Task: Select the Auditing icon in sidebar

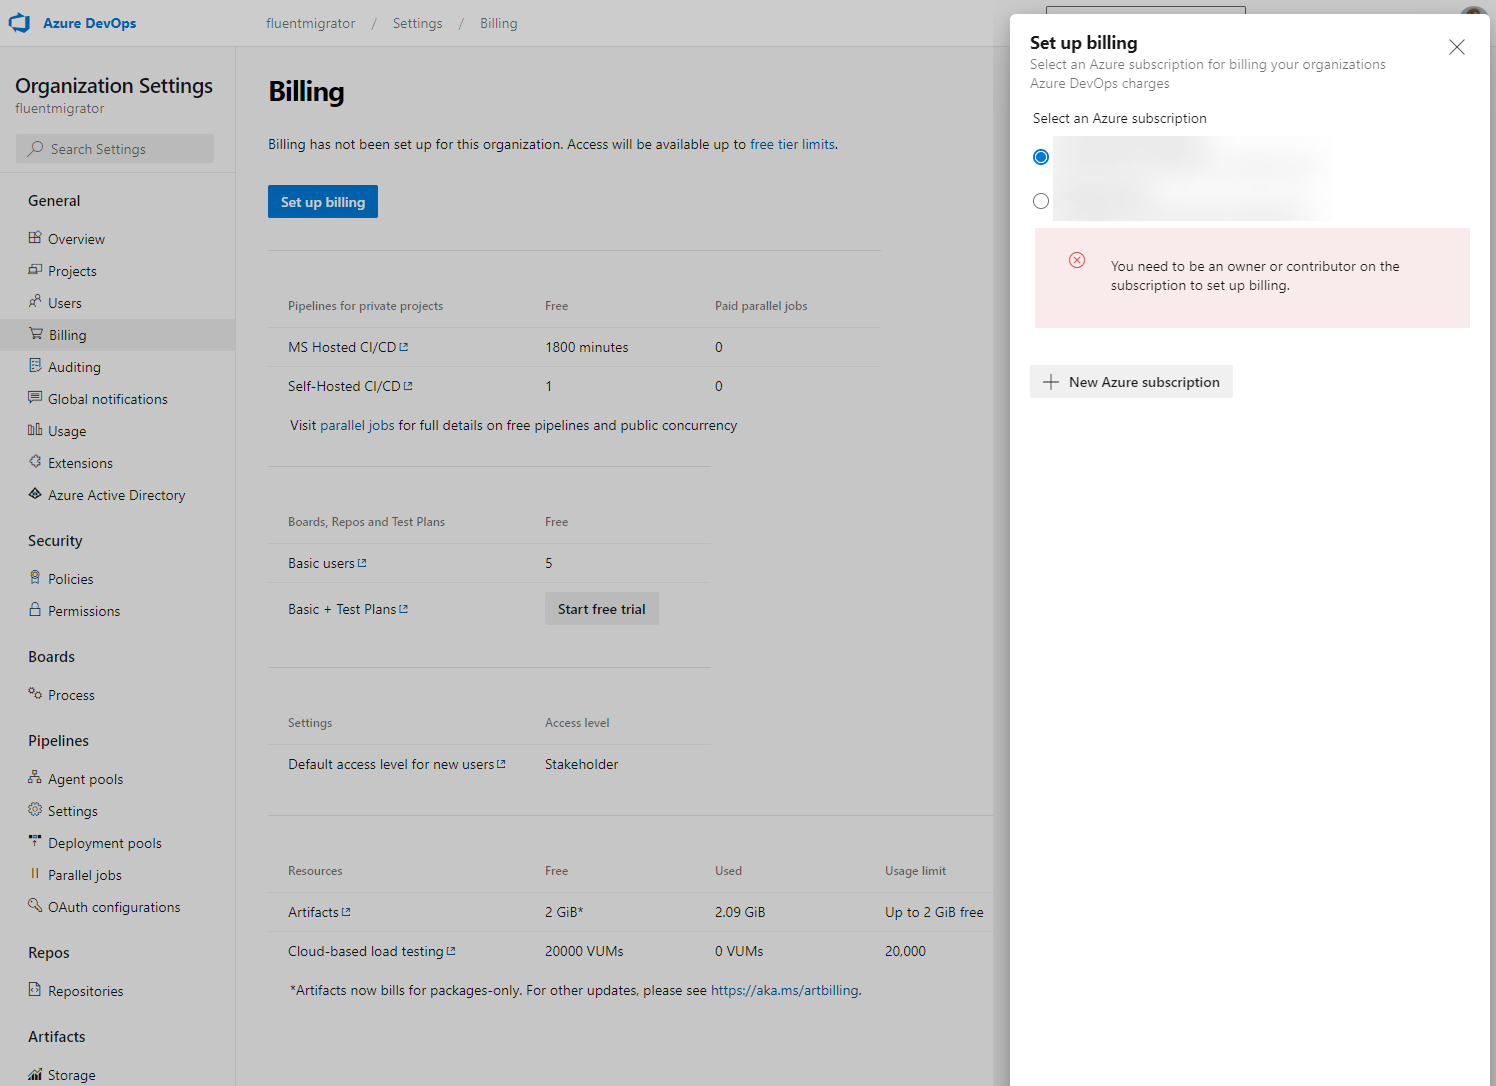Action: click(35, 366)
